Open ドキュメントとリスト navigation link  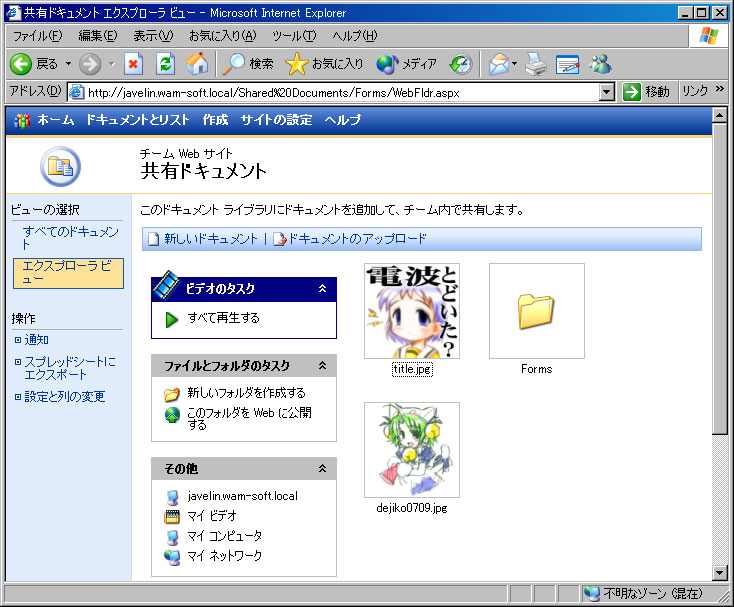tap(138, 120)
